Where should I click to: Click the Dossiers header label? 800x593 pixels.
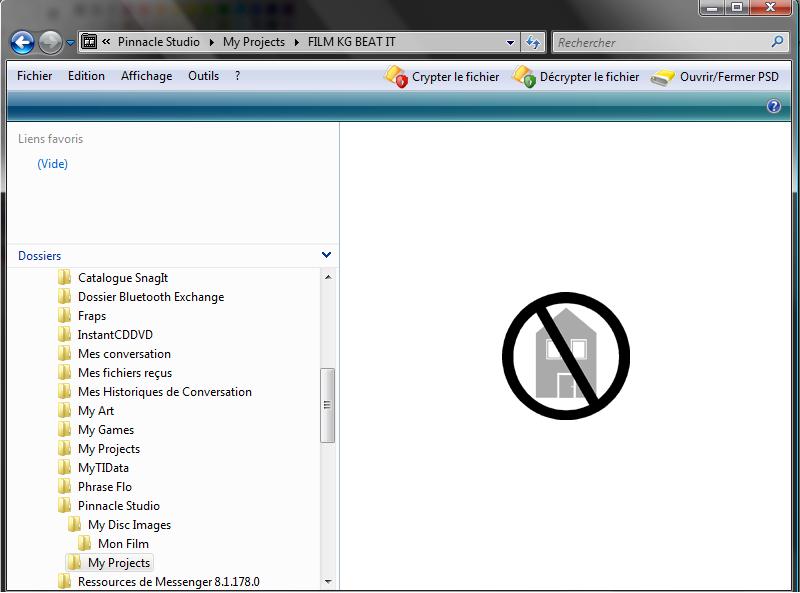pos(39,256)
